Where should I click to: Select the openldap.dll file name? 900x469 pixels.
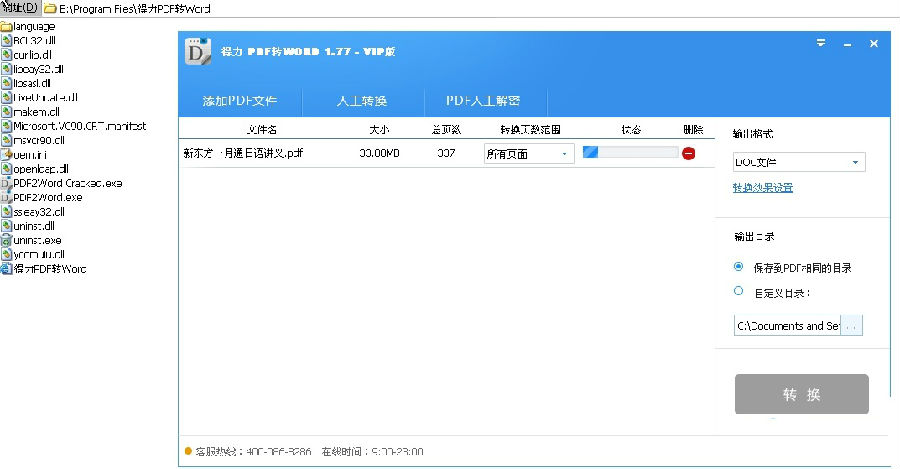pyautogui.click(x=41, y=169)
